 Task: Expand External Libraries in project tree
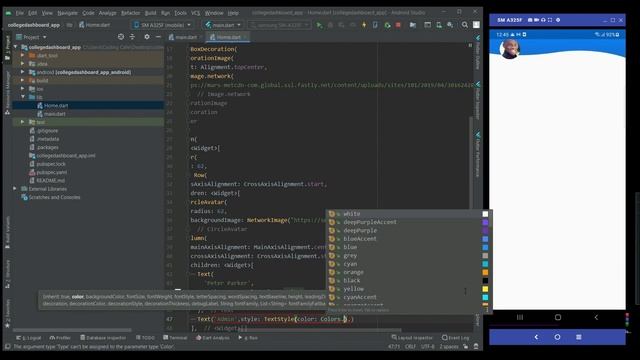[15, 189]
